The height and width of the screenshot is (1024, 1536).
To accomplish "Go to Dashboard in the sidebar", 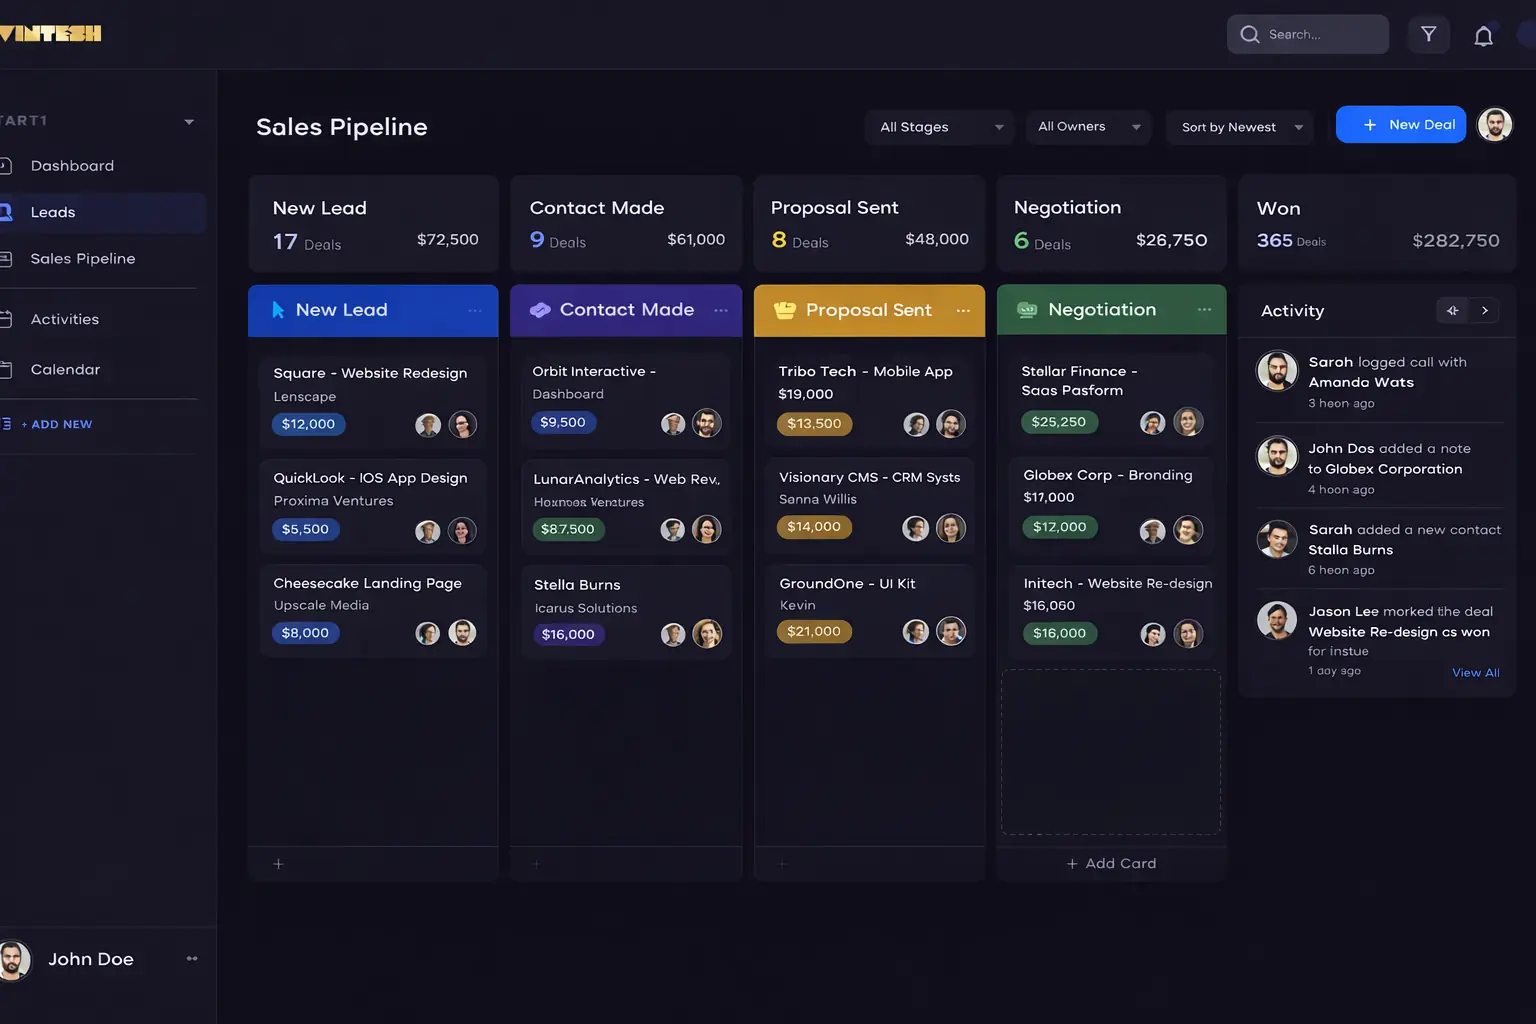I will [x=72, y=166].
